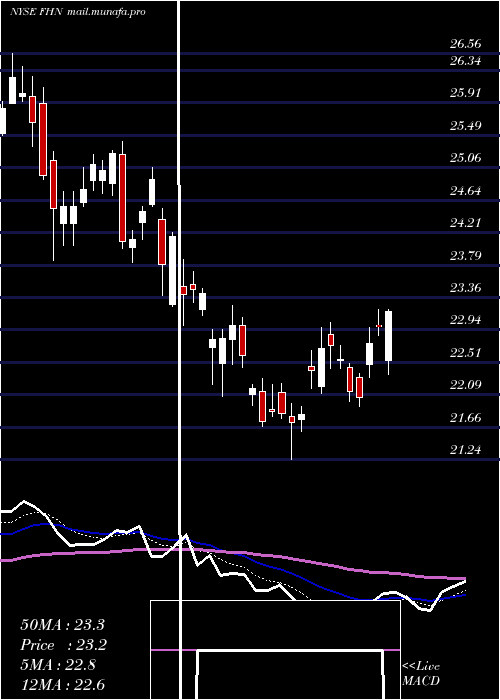Click the 26.56 price level label
The image size is (500, 700).
click(x=466, y=44)
